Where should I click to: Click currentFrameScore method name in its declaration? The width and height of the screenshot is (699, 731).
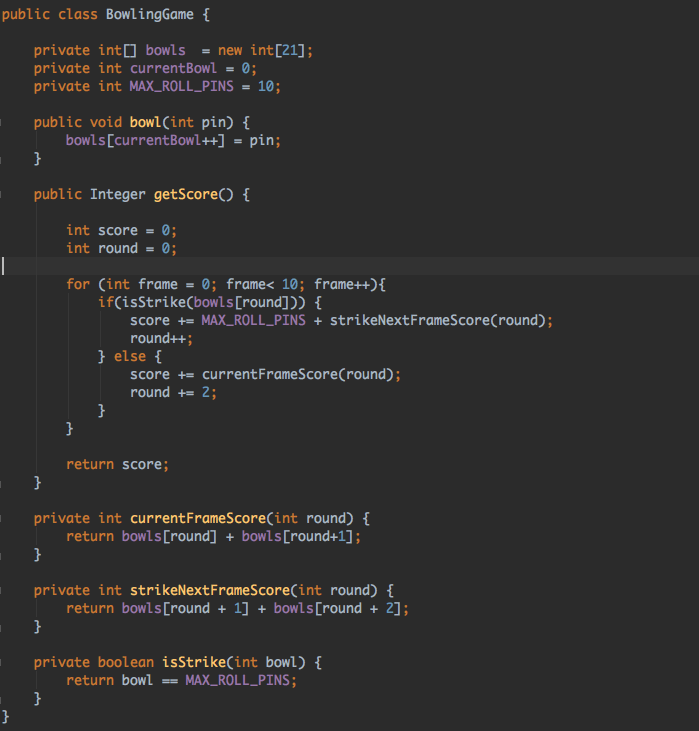(x=198, y=519)
